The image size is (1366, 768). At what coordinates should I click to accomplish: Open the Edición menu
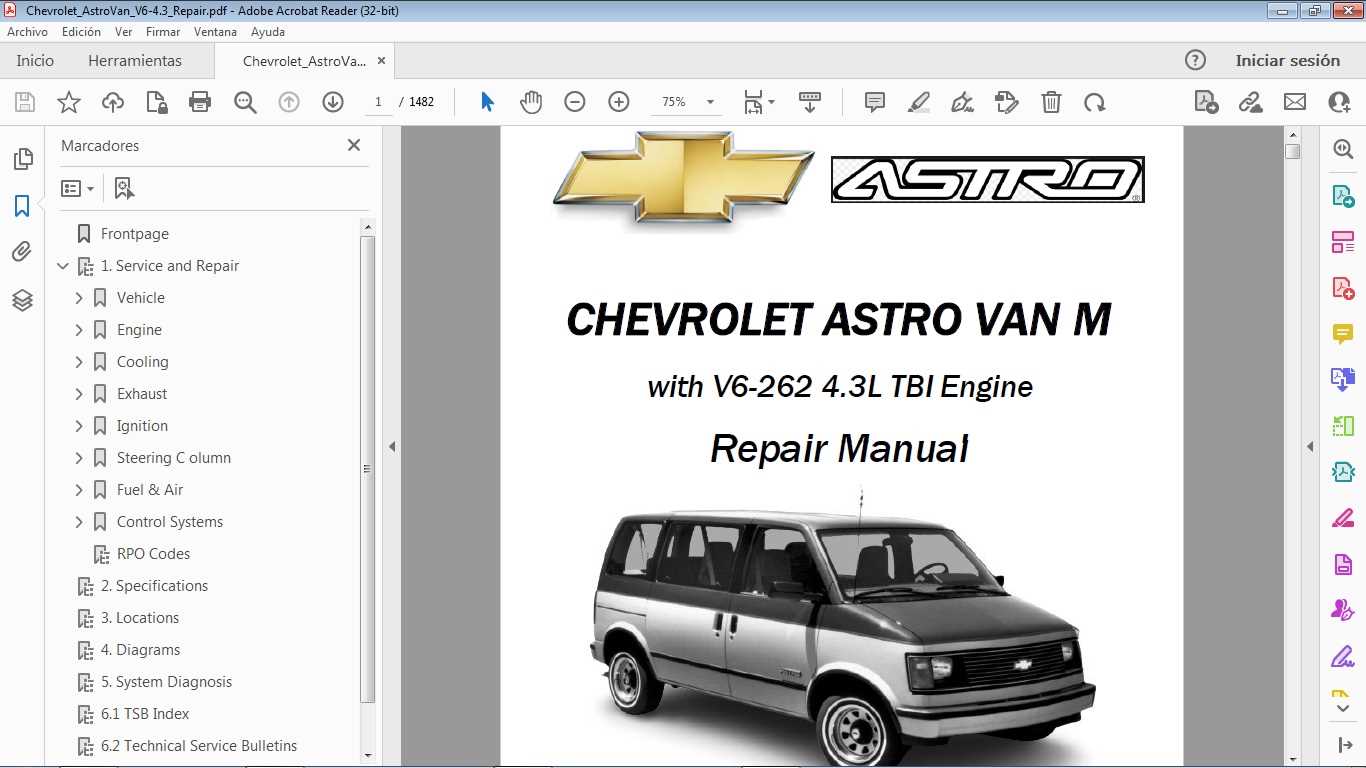(81, 32)
